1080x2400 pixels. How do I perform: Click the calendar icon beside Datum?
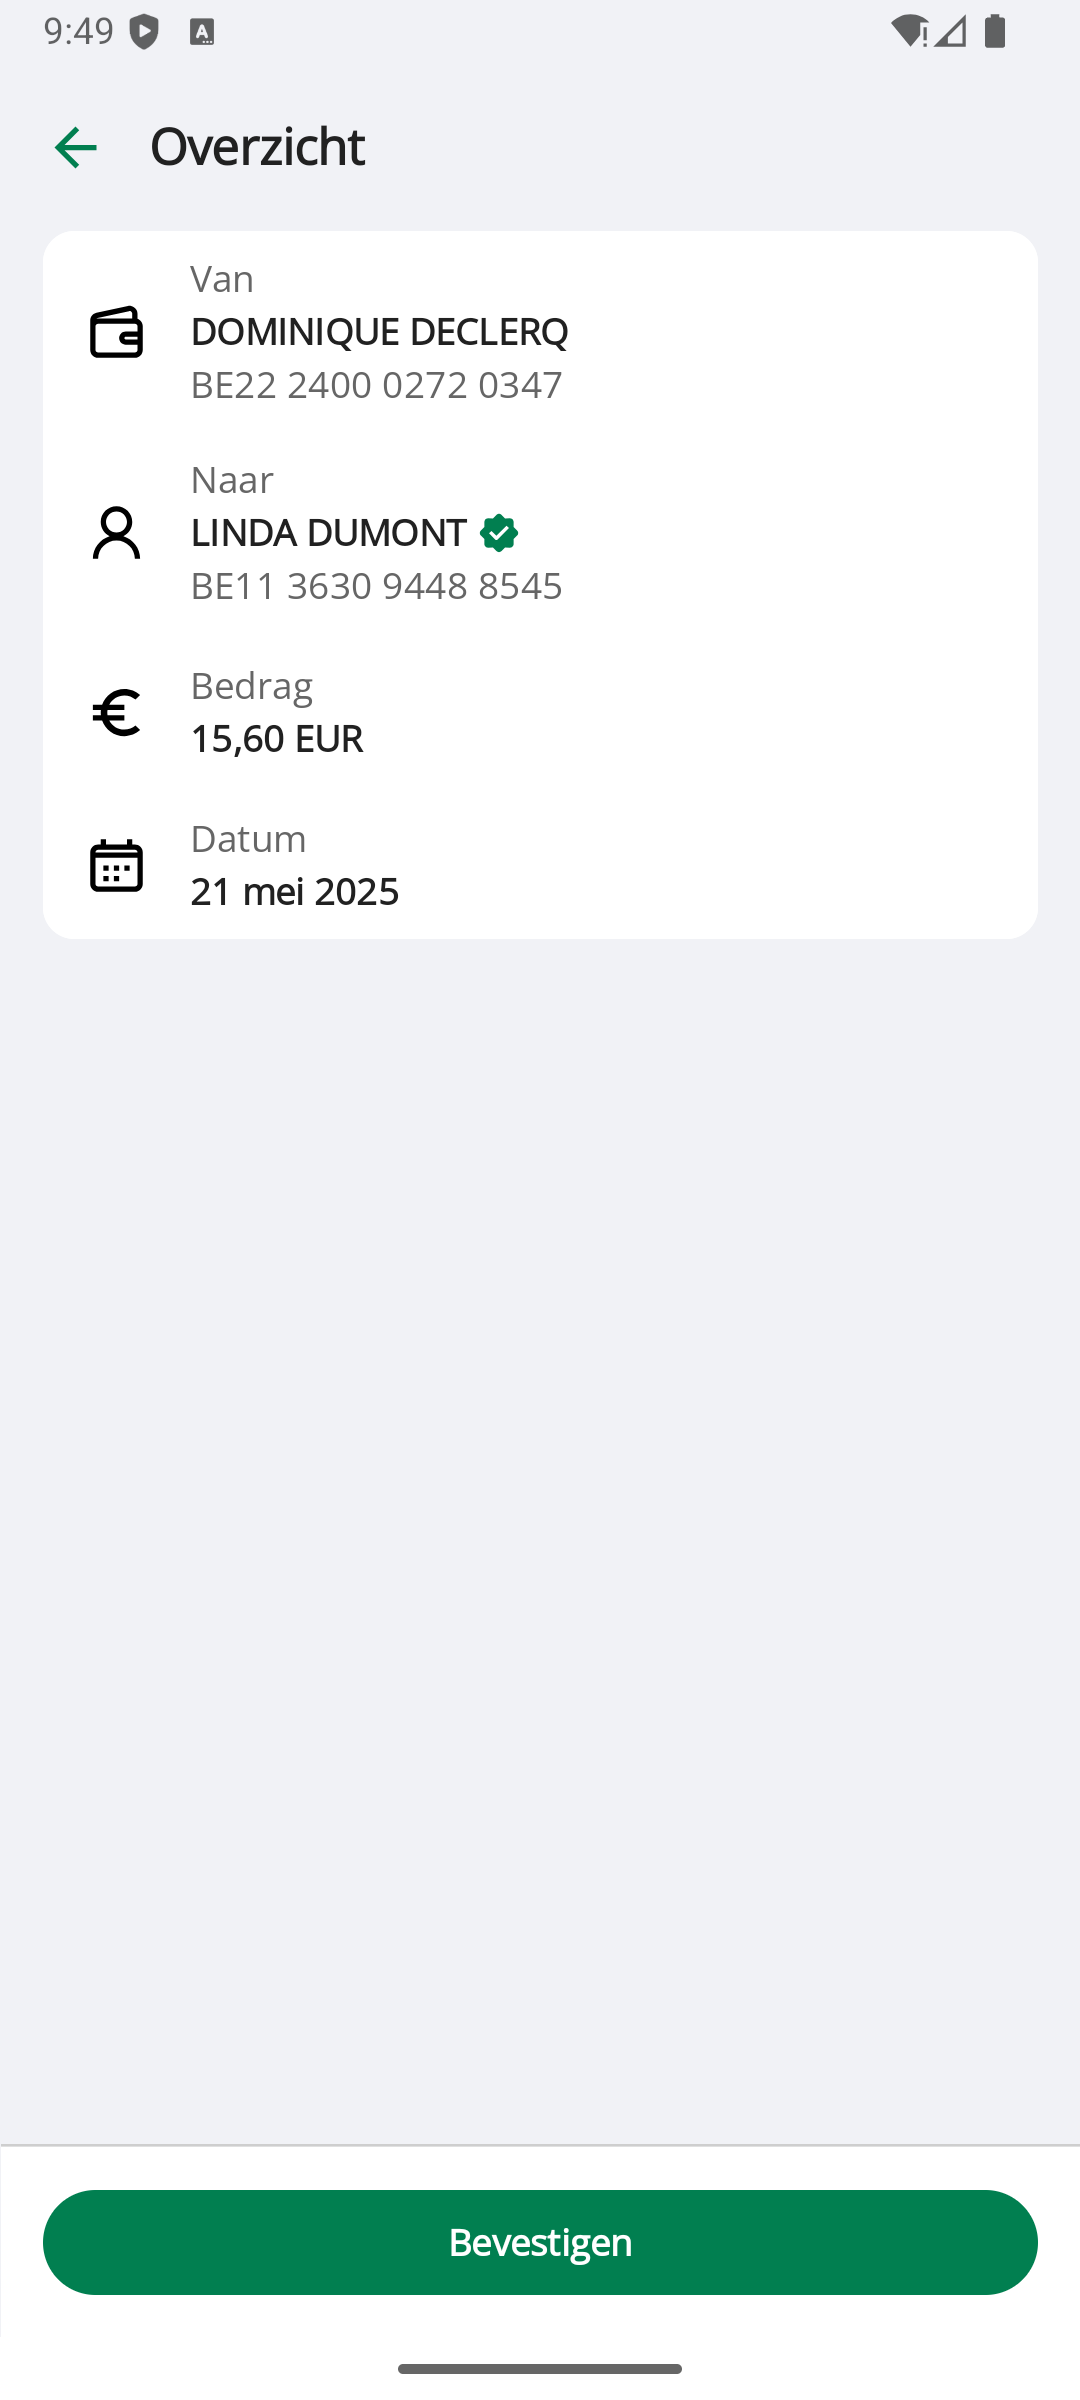coord(116,865)
